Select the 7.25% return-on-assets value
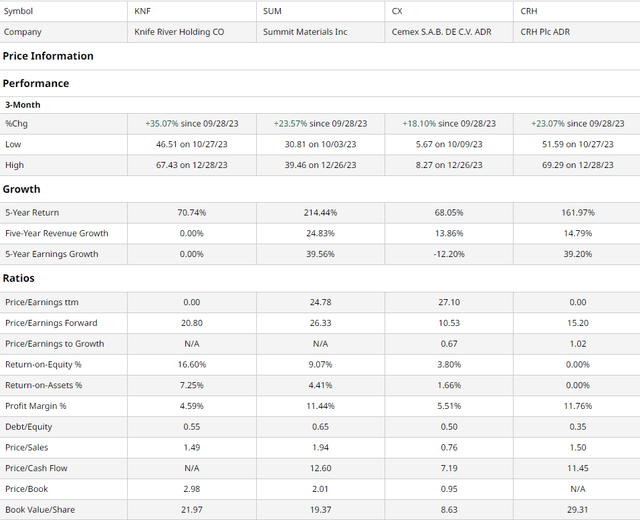This screenshot has width=640, height=520. [192, 385]
